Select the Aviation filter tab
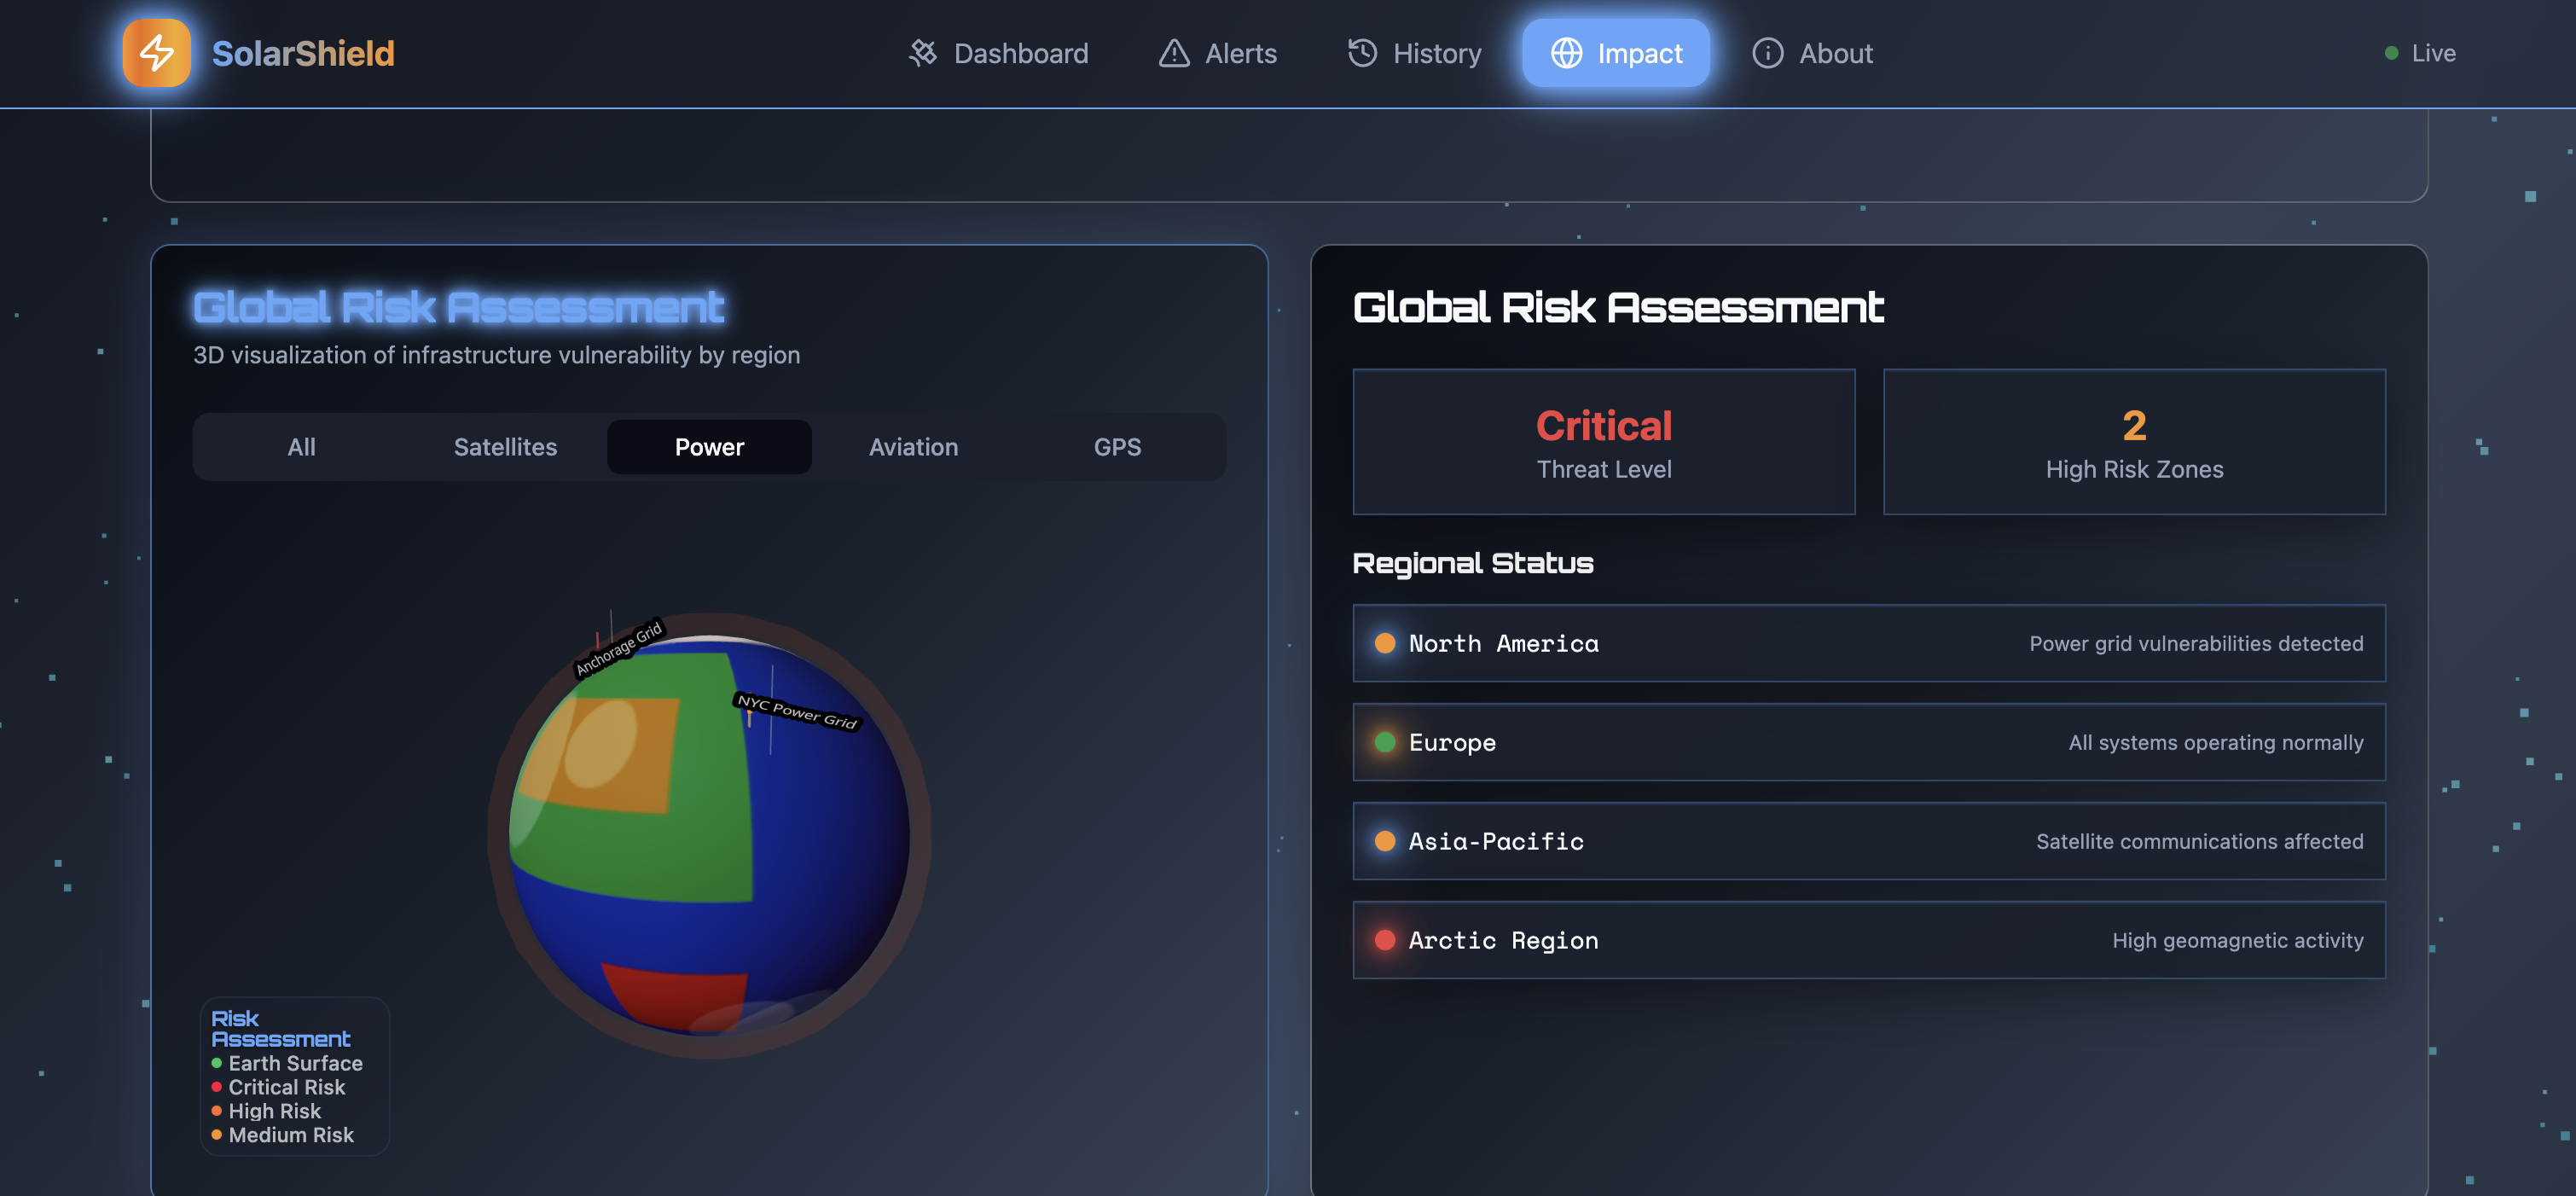This screenshot has height=1196, width=2576. tap(913, 447)
